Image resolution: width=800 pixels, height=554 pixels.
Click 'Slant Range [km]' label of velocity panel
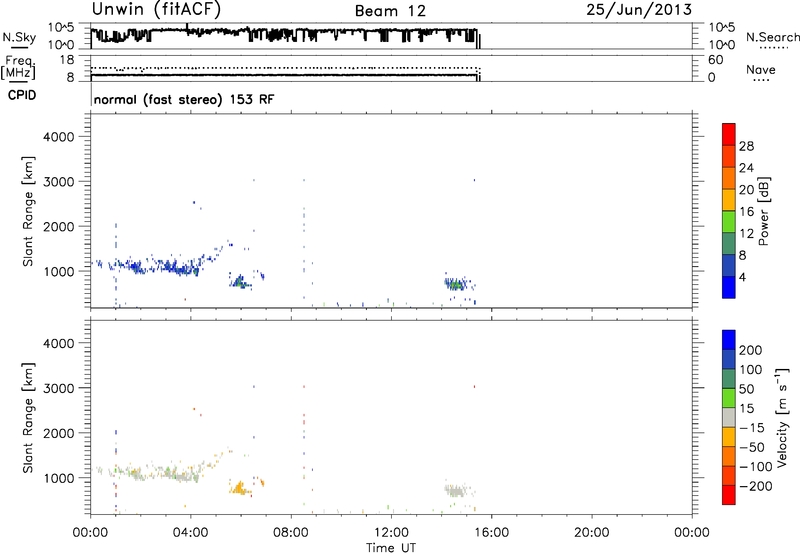click(x=28, y=418)
